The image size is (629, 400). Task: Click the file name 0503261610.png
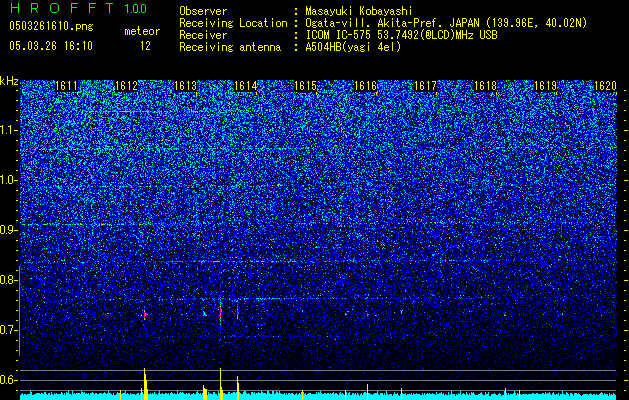click(x=51, y=27)
